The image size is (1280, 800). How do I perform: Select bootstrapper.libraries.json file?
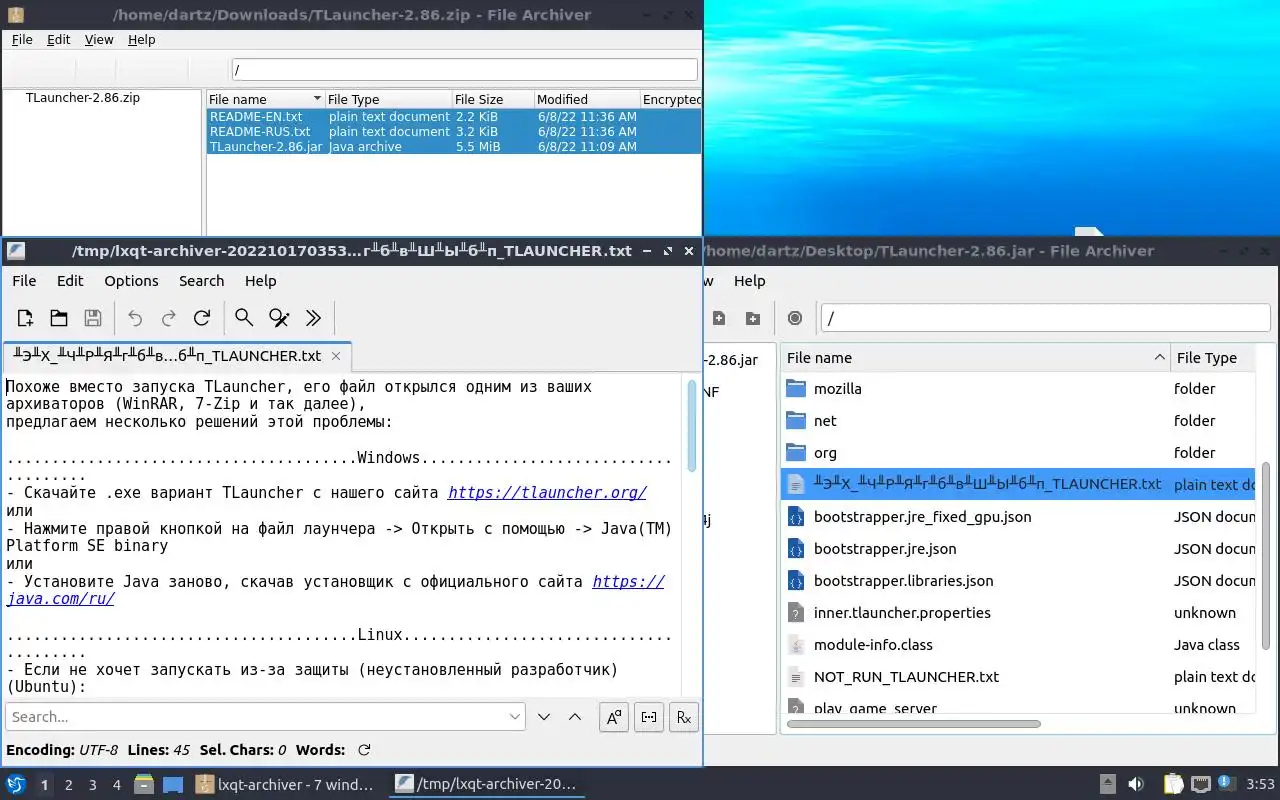(1018, 581)
